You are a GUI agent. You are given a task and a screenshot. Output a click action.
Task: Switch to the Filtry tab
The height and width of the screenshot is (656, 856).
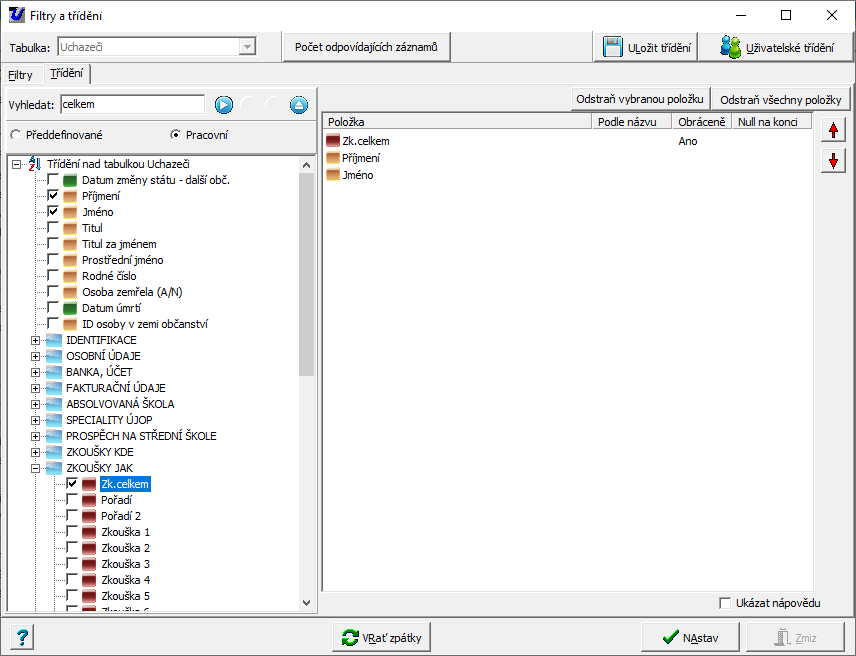click(20, 75)
